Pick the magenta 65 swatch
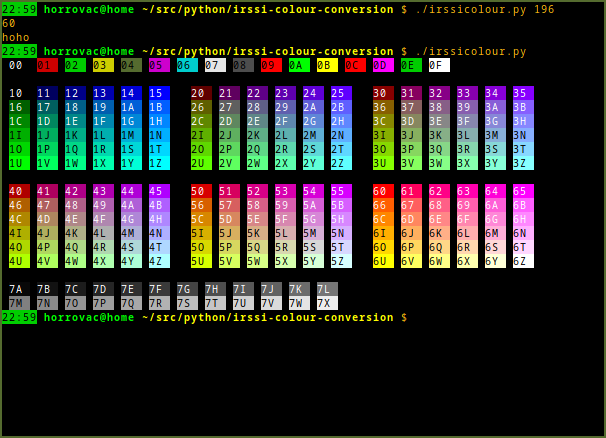Screen dimensions: 606x438 coord(521,191)
